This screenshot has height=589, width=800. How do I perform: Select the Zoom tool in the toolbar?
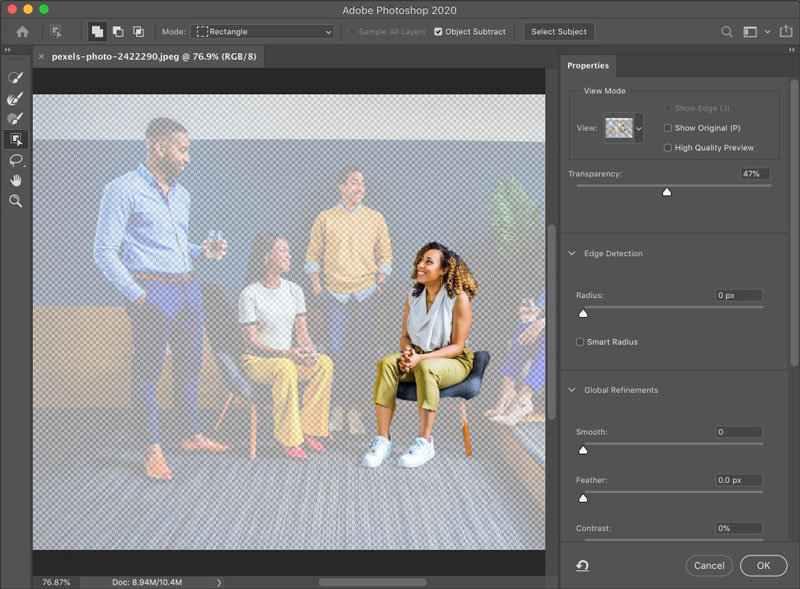[15, 201]
